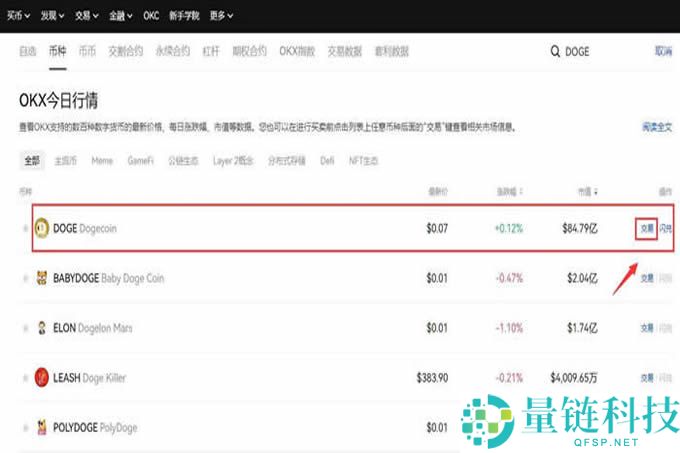
Task: Click the 最新价 column header
Action: point(438,192)
